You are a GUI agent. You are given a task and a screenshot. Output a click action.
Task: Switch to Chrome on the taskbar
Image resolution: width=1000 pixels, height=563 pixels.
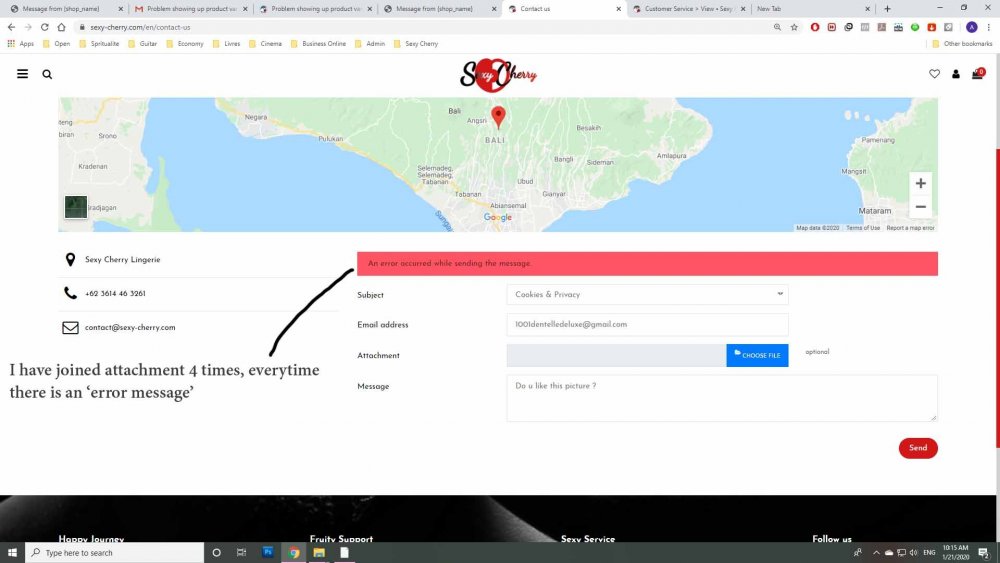point(293,553)
